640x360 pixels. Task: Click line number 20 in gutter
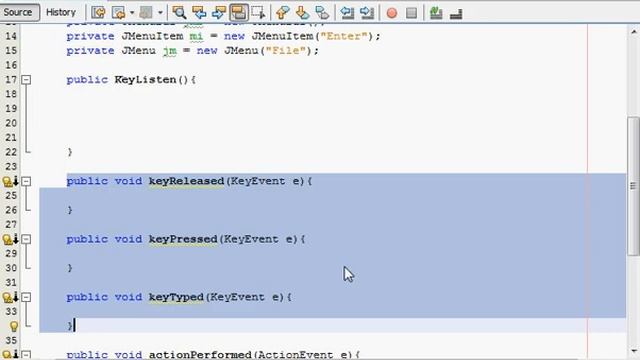(x=11, y=123)
